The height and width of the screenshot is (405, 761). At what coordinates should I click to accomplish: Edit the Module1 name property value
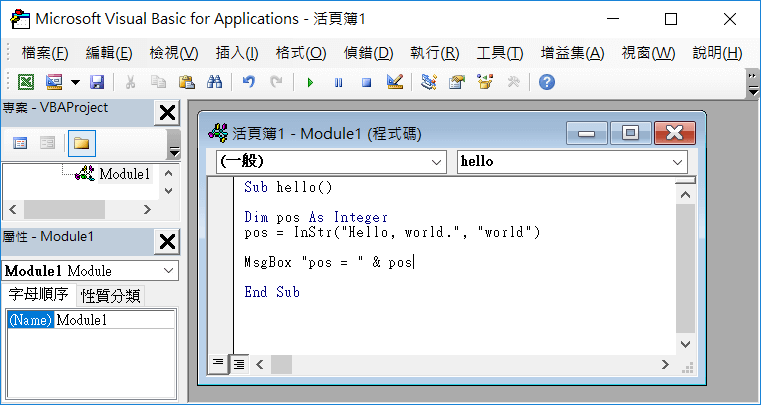click(115, 320)
